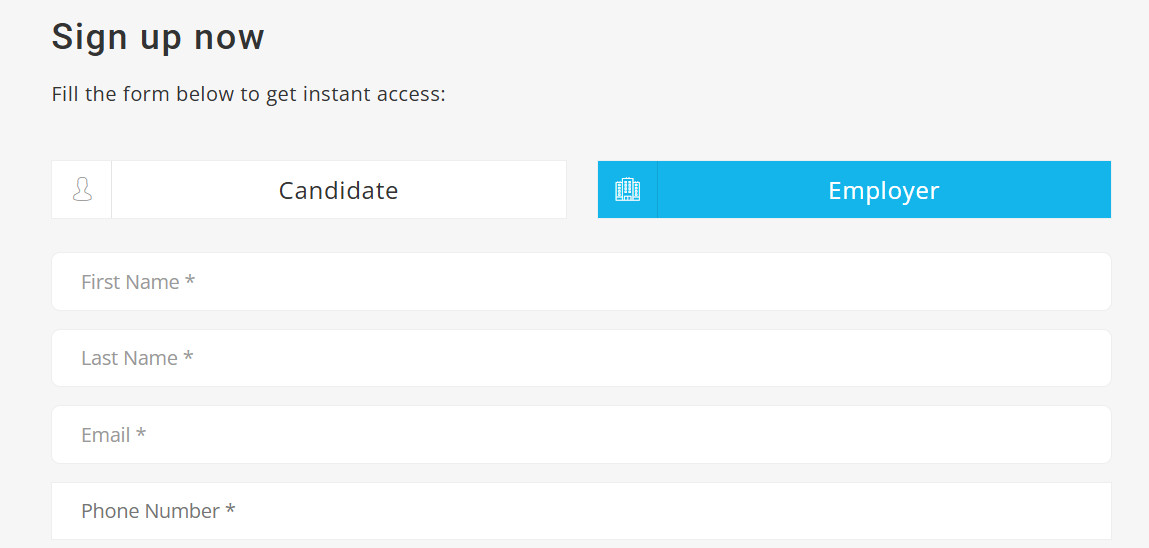Select the Candidate account type
The height and width of the screenshot is (548, 1149).
pos(309,190)
